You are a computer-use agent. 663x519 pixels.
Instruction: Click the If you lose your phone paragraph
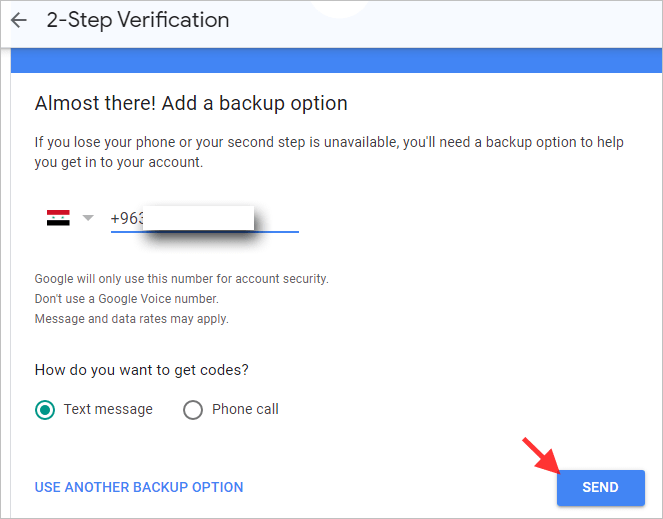pyautogui.click(x=329, y=152)
